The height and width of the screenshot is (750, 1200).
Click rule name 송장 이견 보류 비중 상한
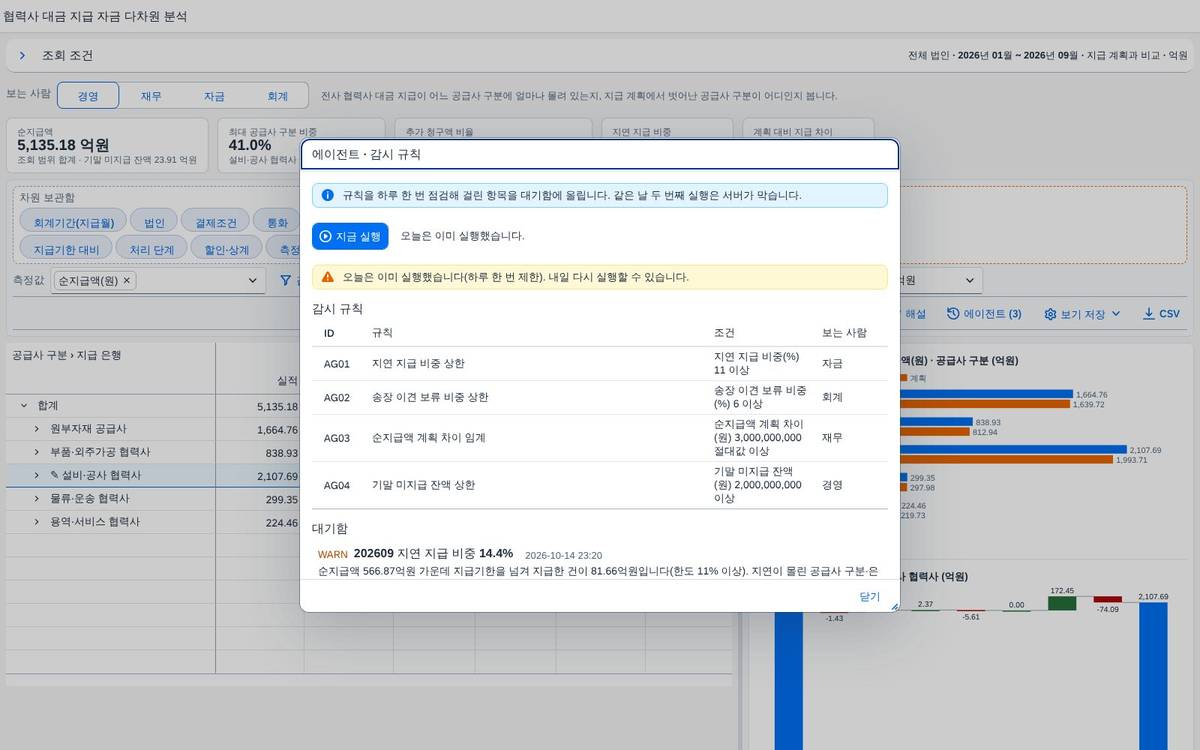pos(430,398)
